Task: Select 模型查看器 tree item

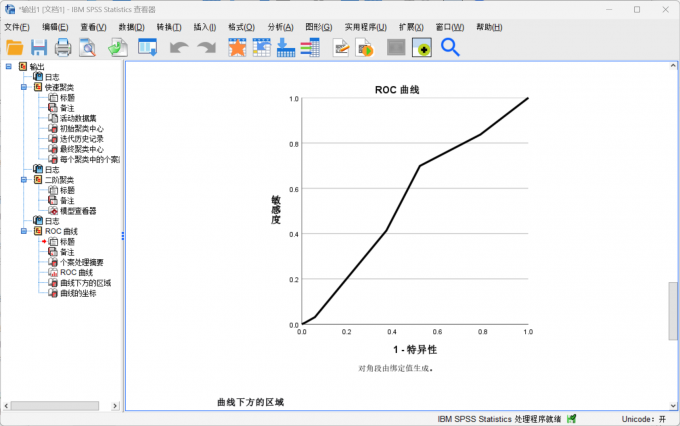Action: tap(78, 211)
